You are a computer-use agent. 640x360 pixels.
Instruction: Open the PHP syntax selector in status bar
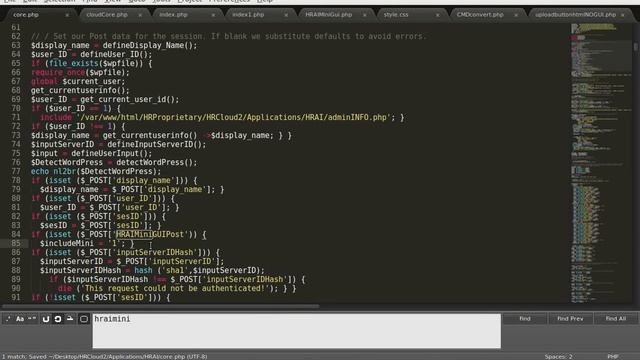[613, 357]
